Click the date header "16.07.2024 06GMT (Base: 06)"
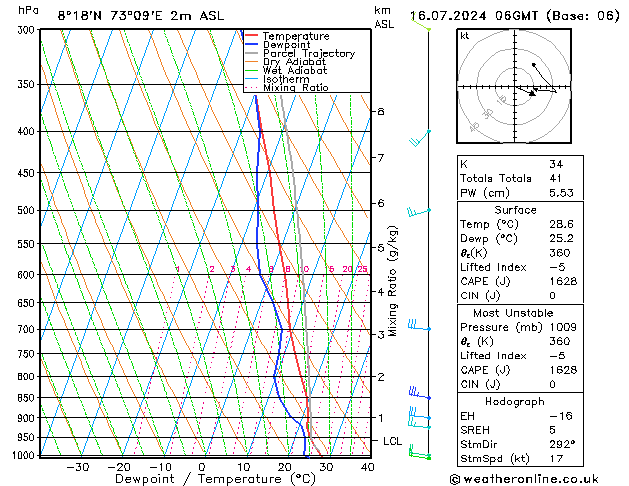The image size is (629, 486). [x=514, y=16]
